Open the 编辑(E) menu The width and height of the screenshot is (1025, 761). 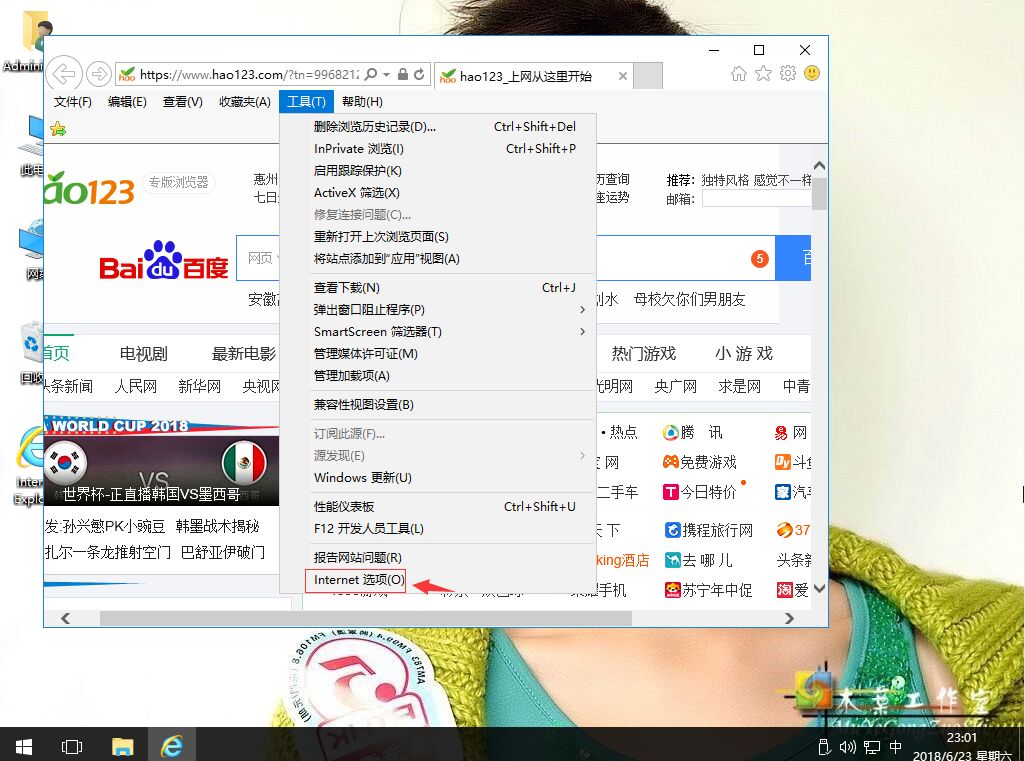point(127,101)
